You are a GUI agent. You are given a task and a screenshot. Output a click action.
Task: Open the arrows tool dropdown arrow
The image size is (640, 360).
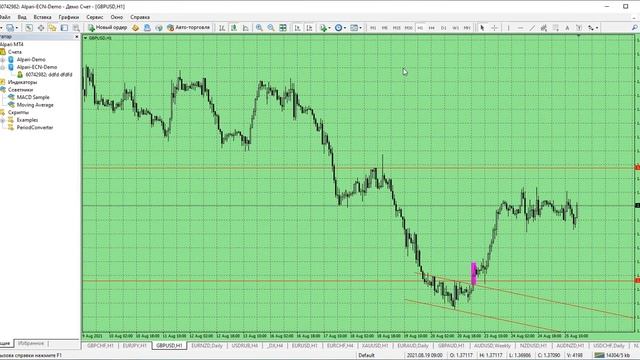[x=597, y=28]
